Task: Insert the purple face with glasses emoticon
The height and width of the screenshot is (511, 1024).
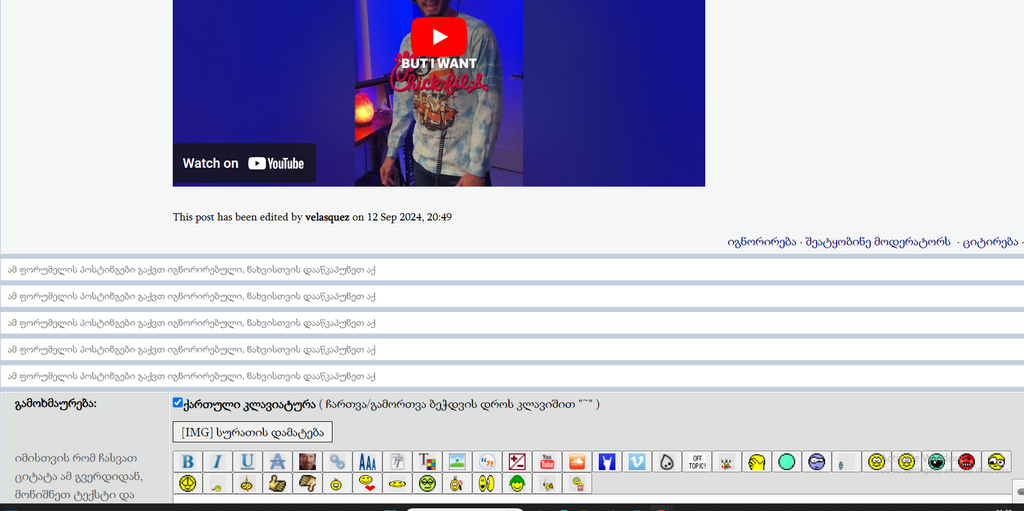Action: tap(817, 462)
